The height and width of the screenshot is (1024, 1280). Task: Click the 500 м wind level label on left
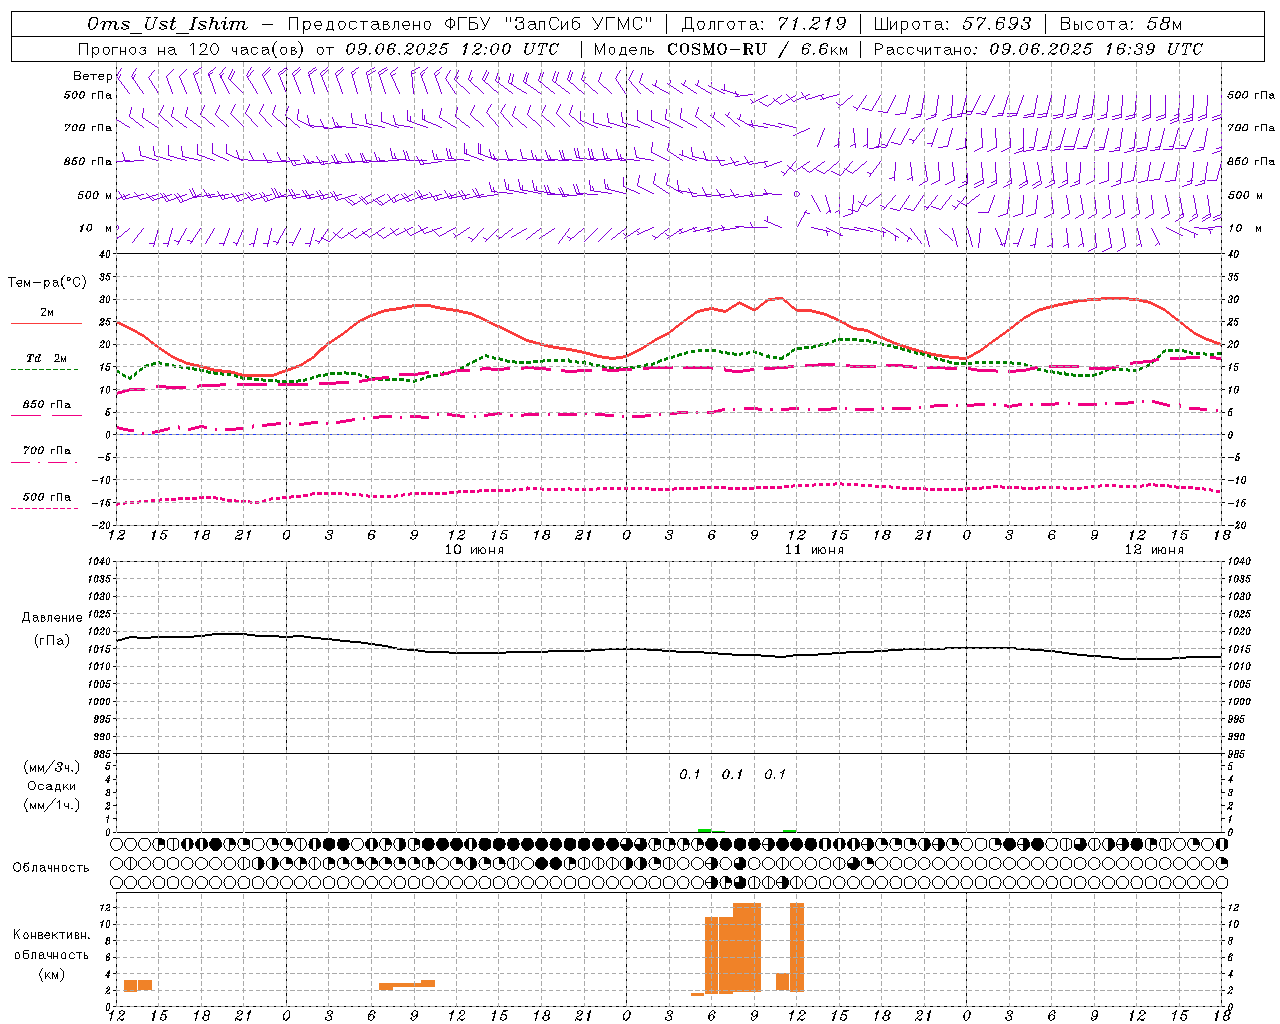[95, 195]
